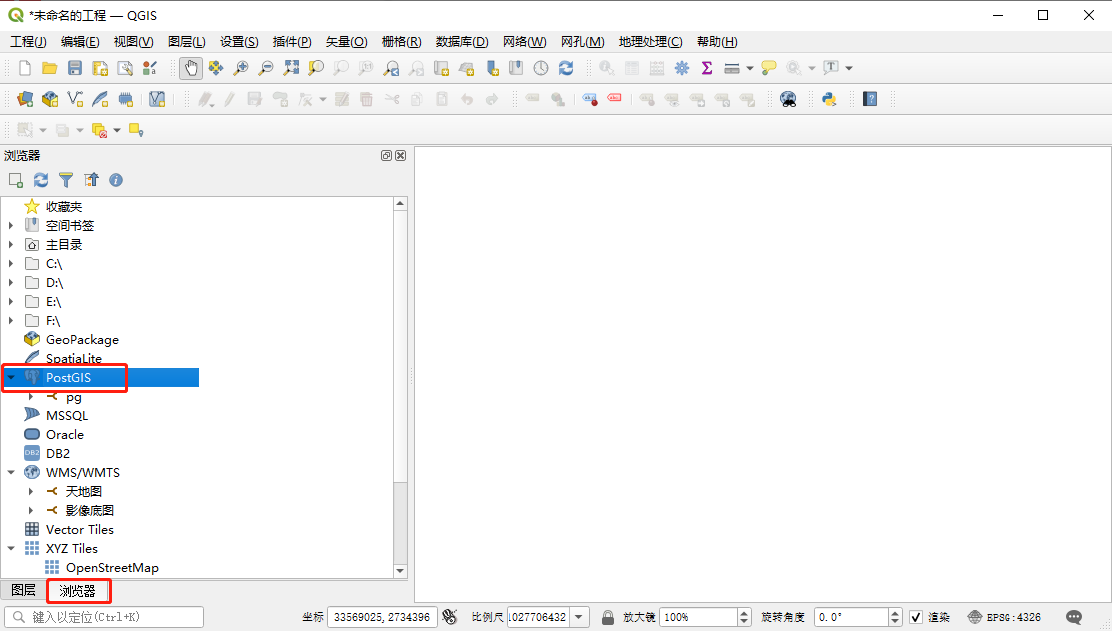Image resolution: width=1112 pixels, height=631 pixels.
Task: Open a new map view
Action: coord(441,68)
